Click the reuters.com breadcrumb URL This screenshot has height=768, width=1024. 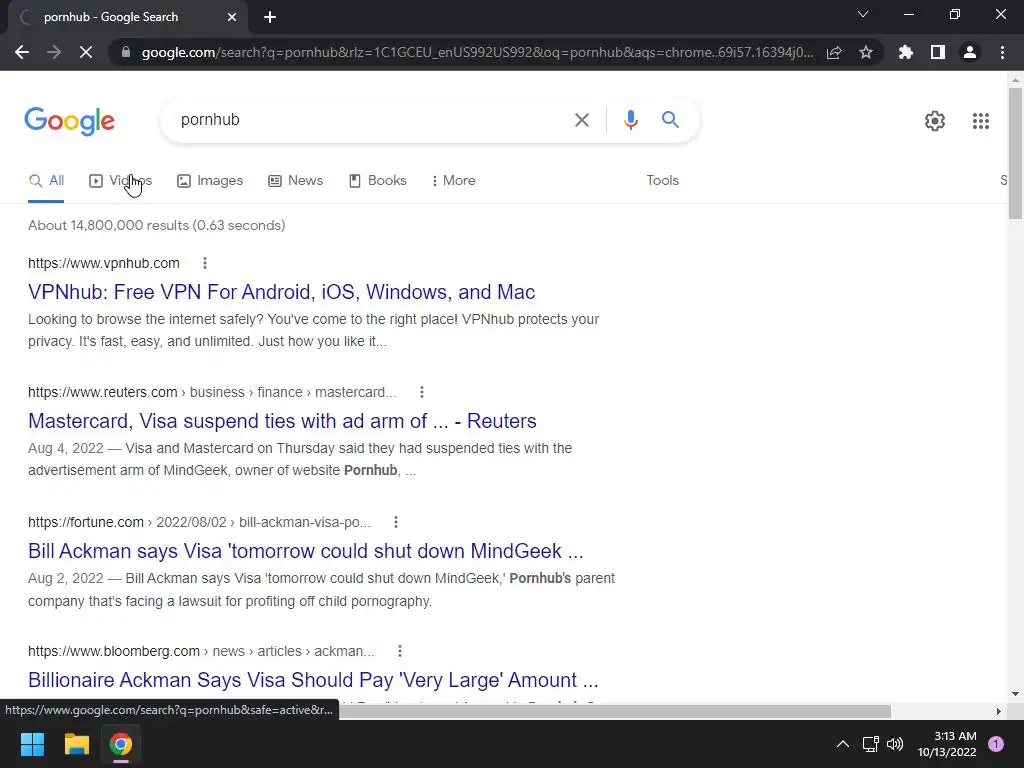pos(212,392)
